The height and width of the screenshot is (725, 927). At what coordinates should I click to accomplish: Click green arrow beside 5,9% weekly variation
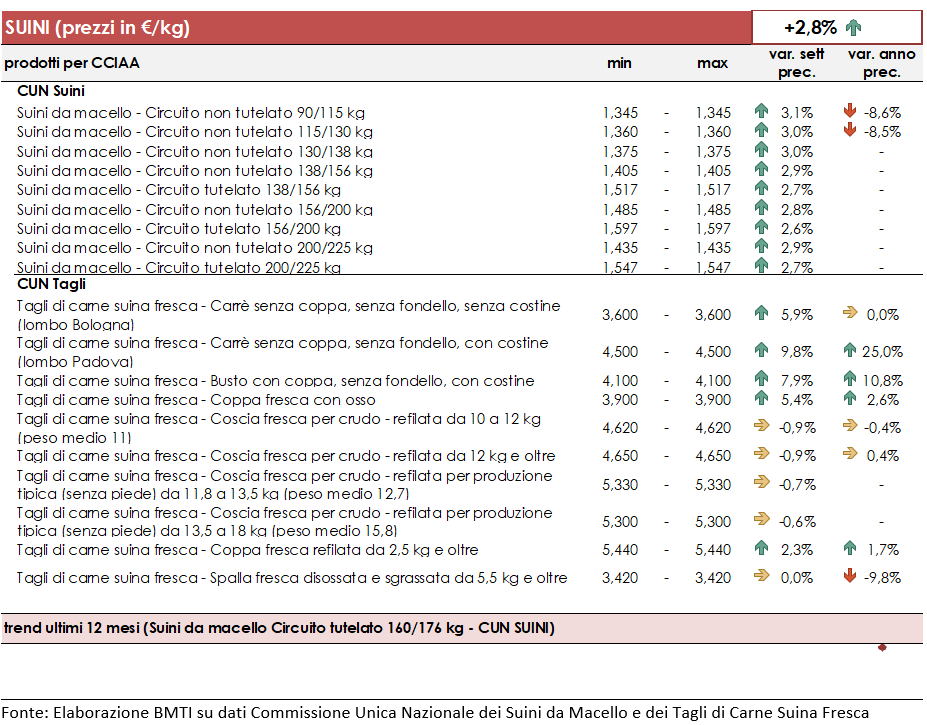click(x=761, y=313)
